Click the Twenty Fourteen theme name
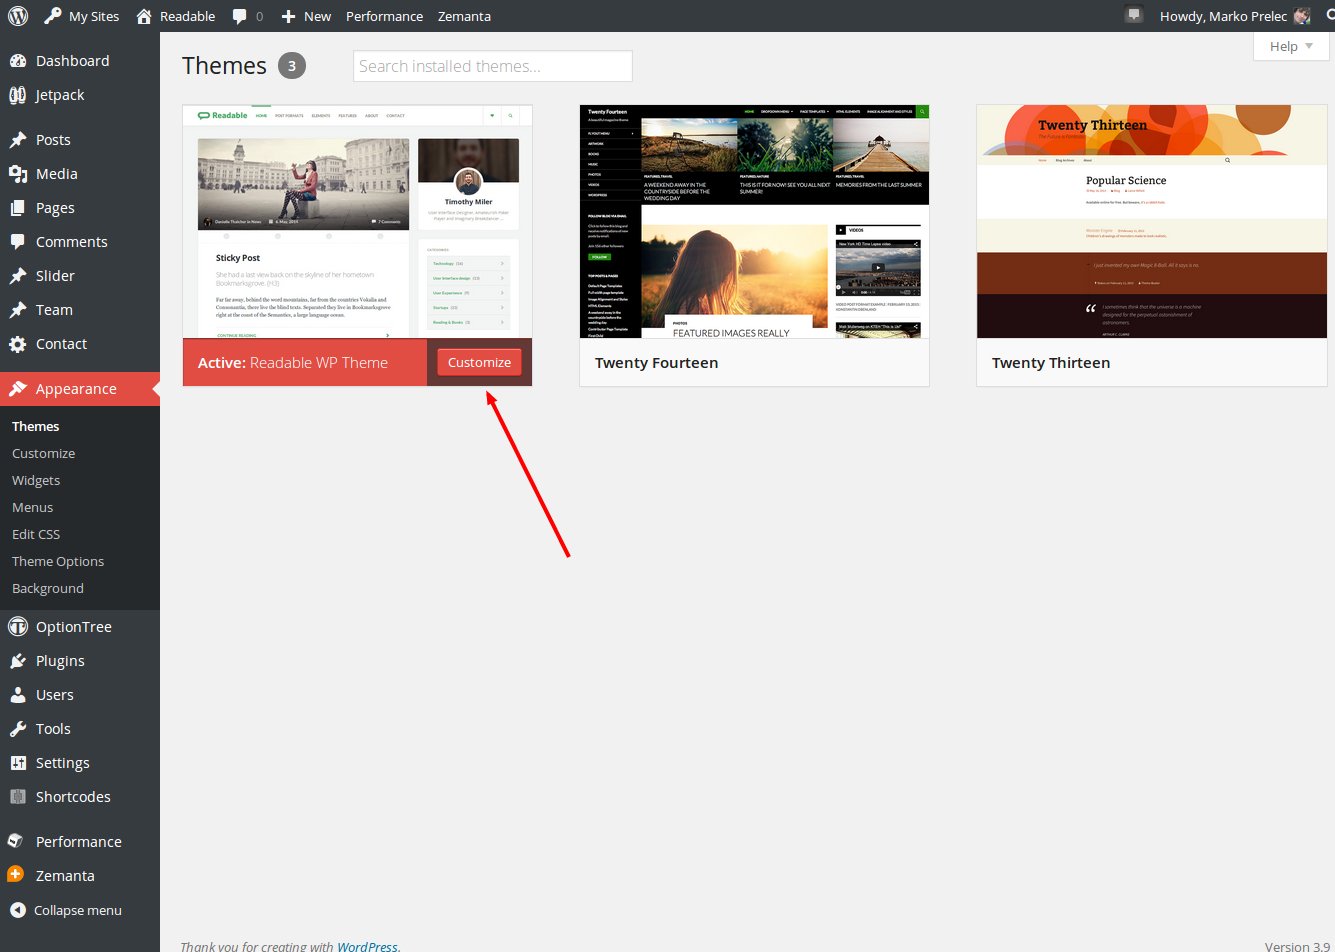This screenshot has height=952, width=1335. click(656, 363)
